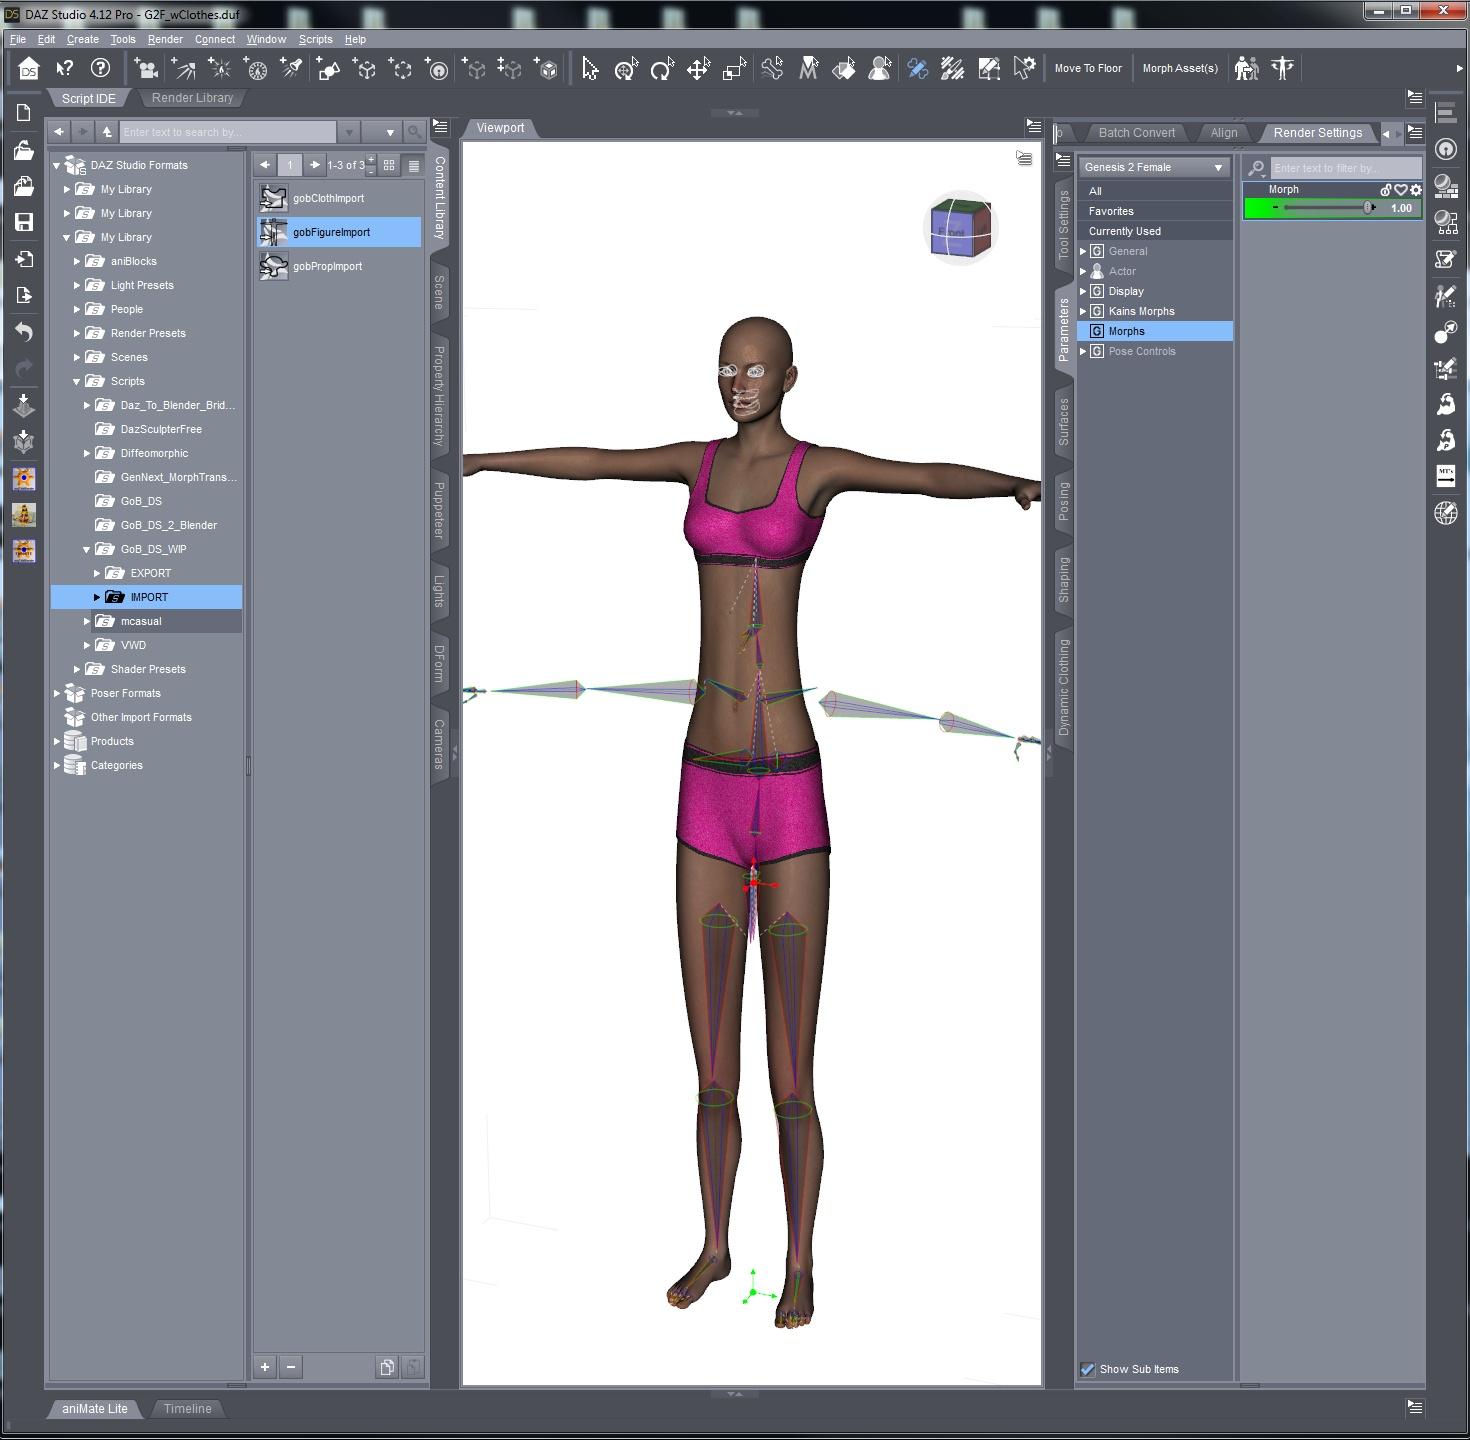Collapse the GoB_DS_WIP folder
The height and width of the screenshot is (1440, 1470).
(x=87, y=549)
